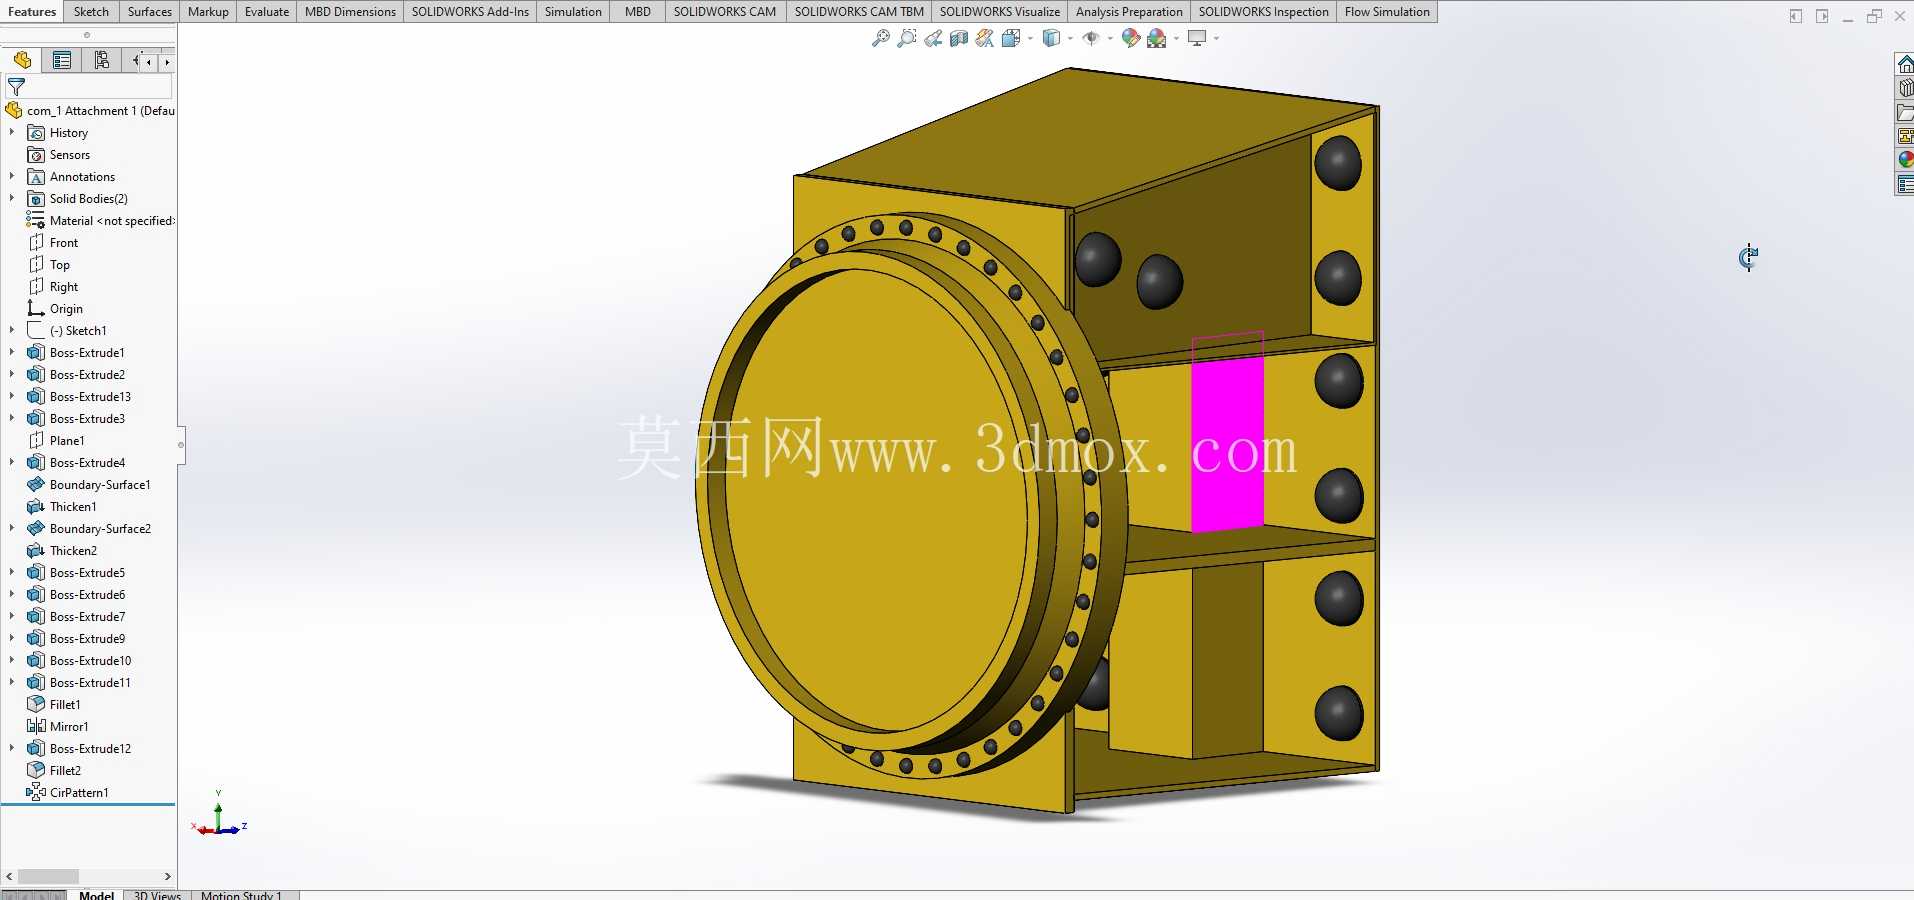Expand the History folder

[12, 132]
